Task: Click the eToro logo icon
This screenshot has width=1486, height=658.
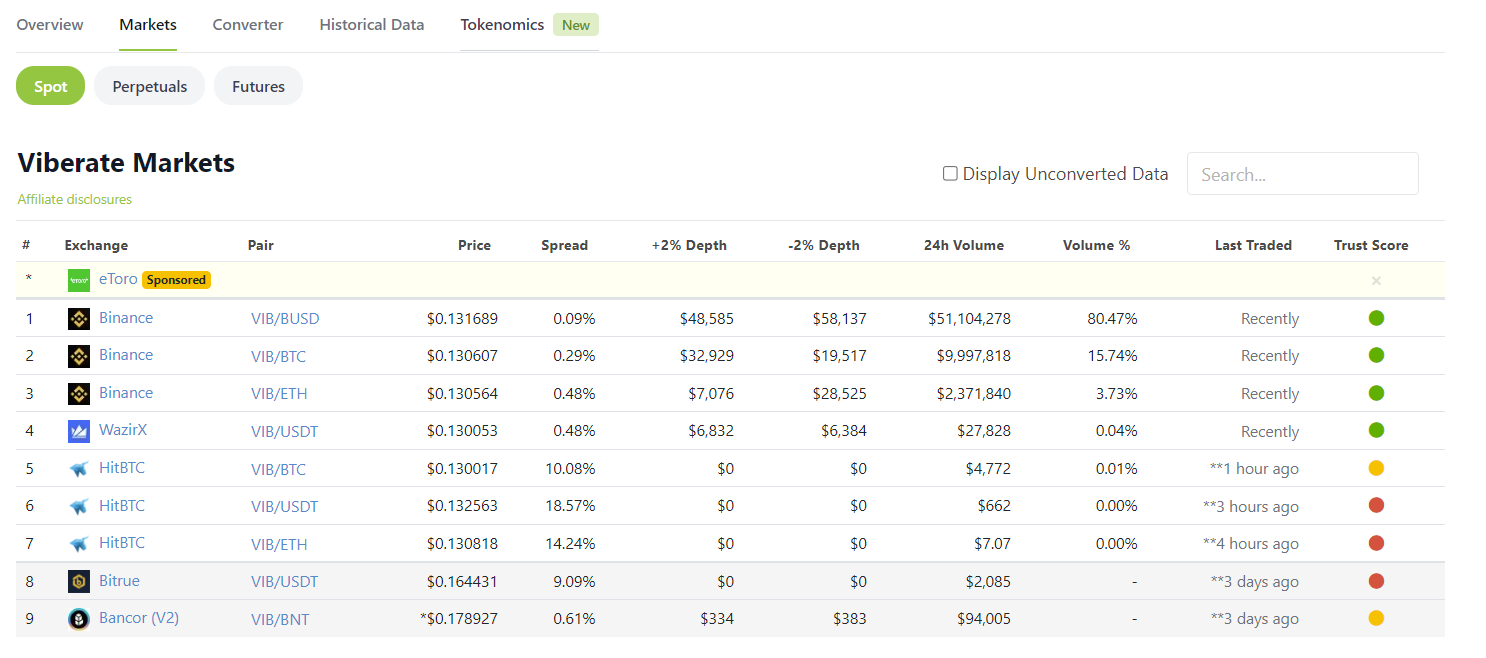Action: click(x=79, y=281)
